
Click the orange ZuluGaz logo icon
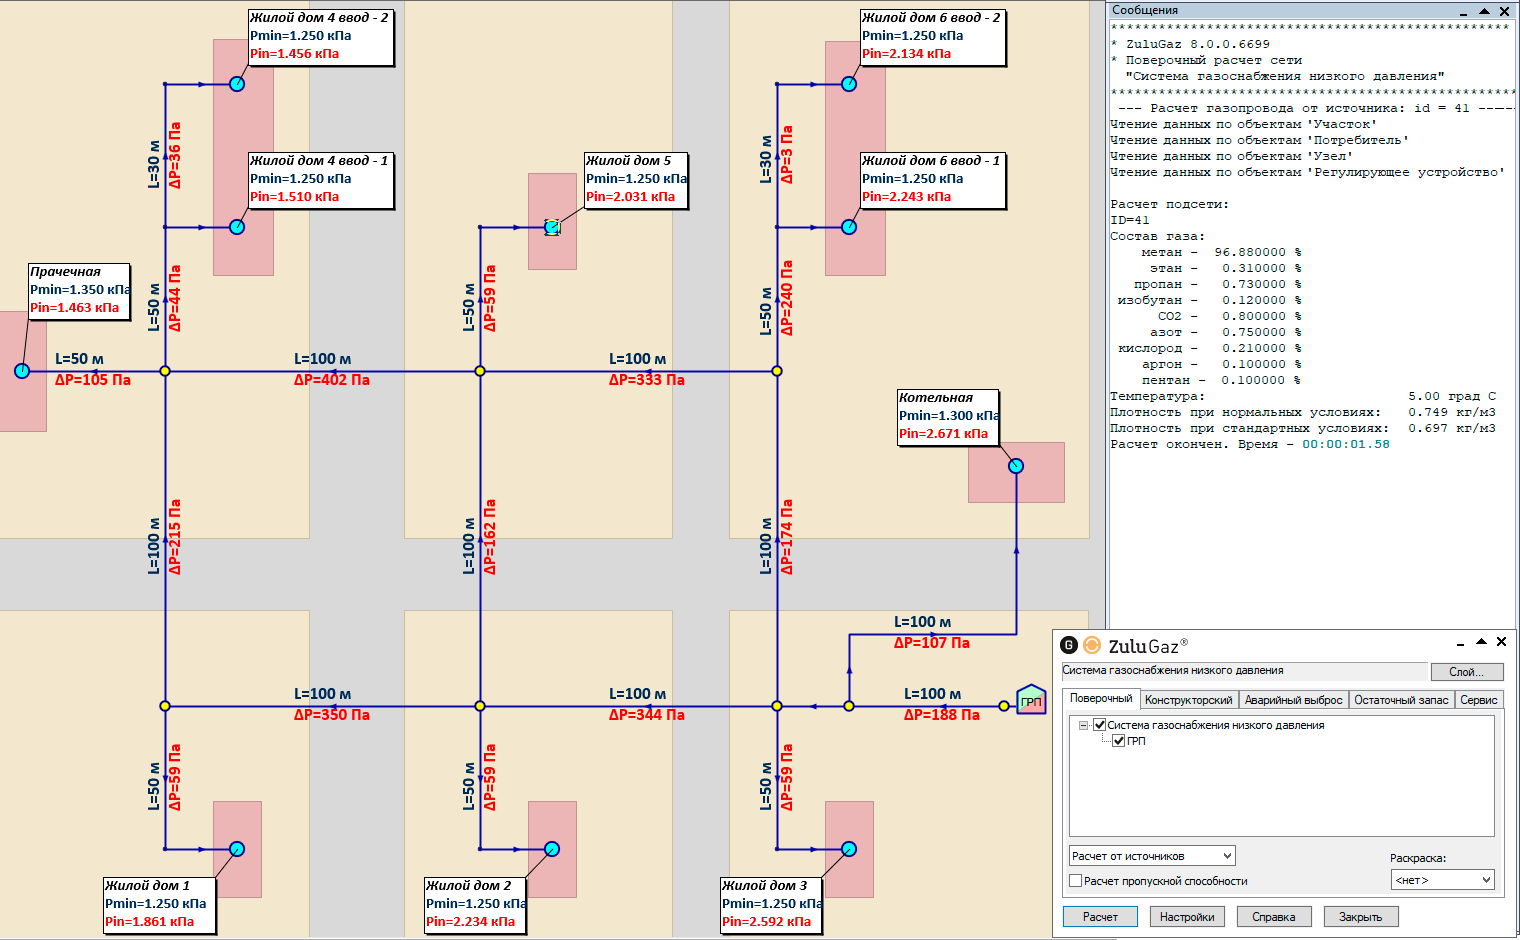click(1092, 645)
